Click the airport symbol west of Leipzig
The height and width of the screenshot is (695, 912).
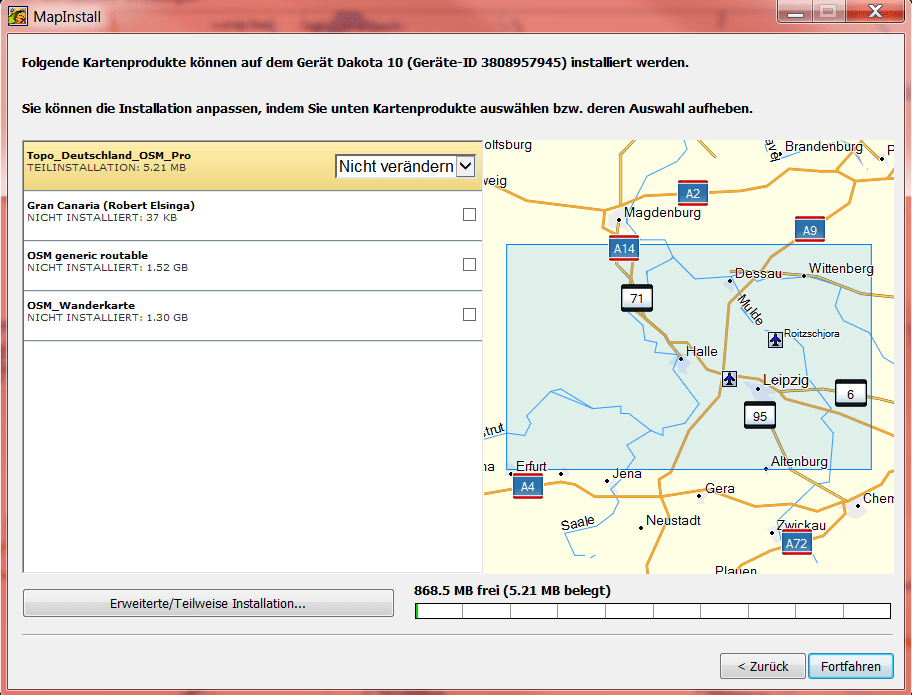point(729,378)
